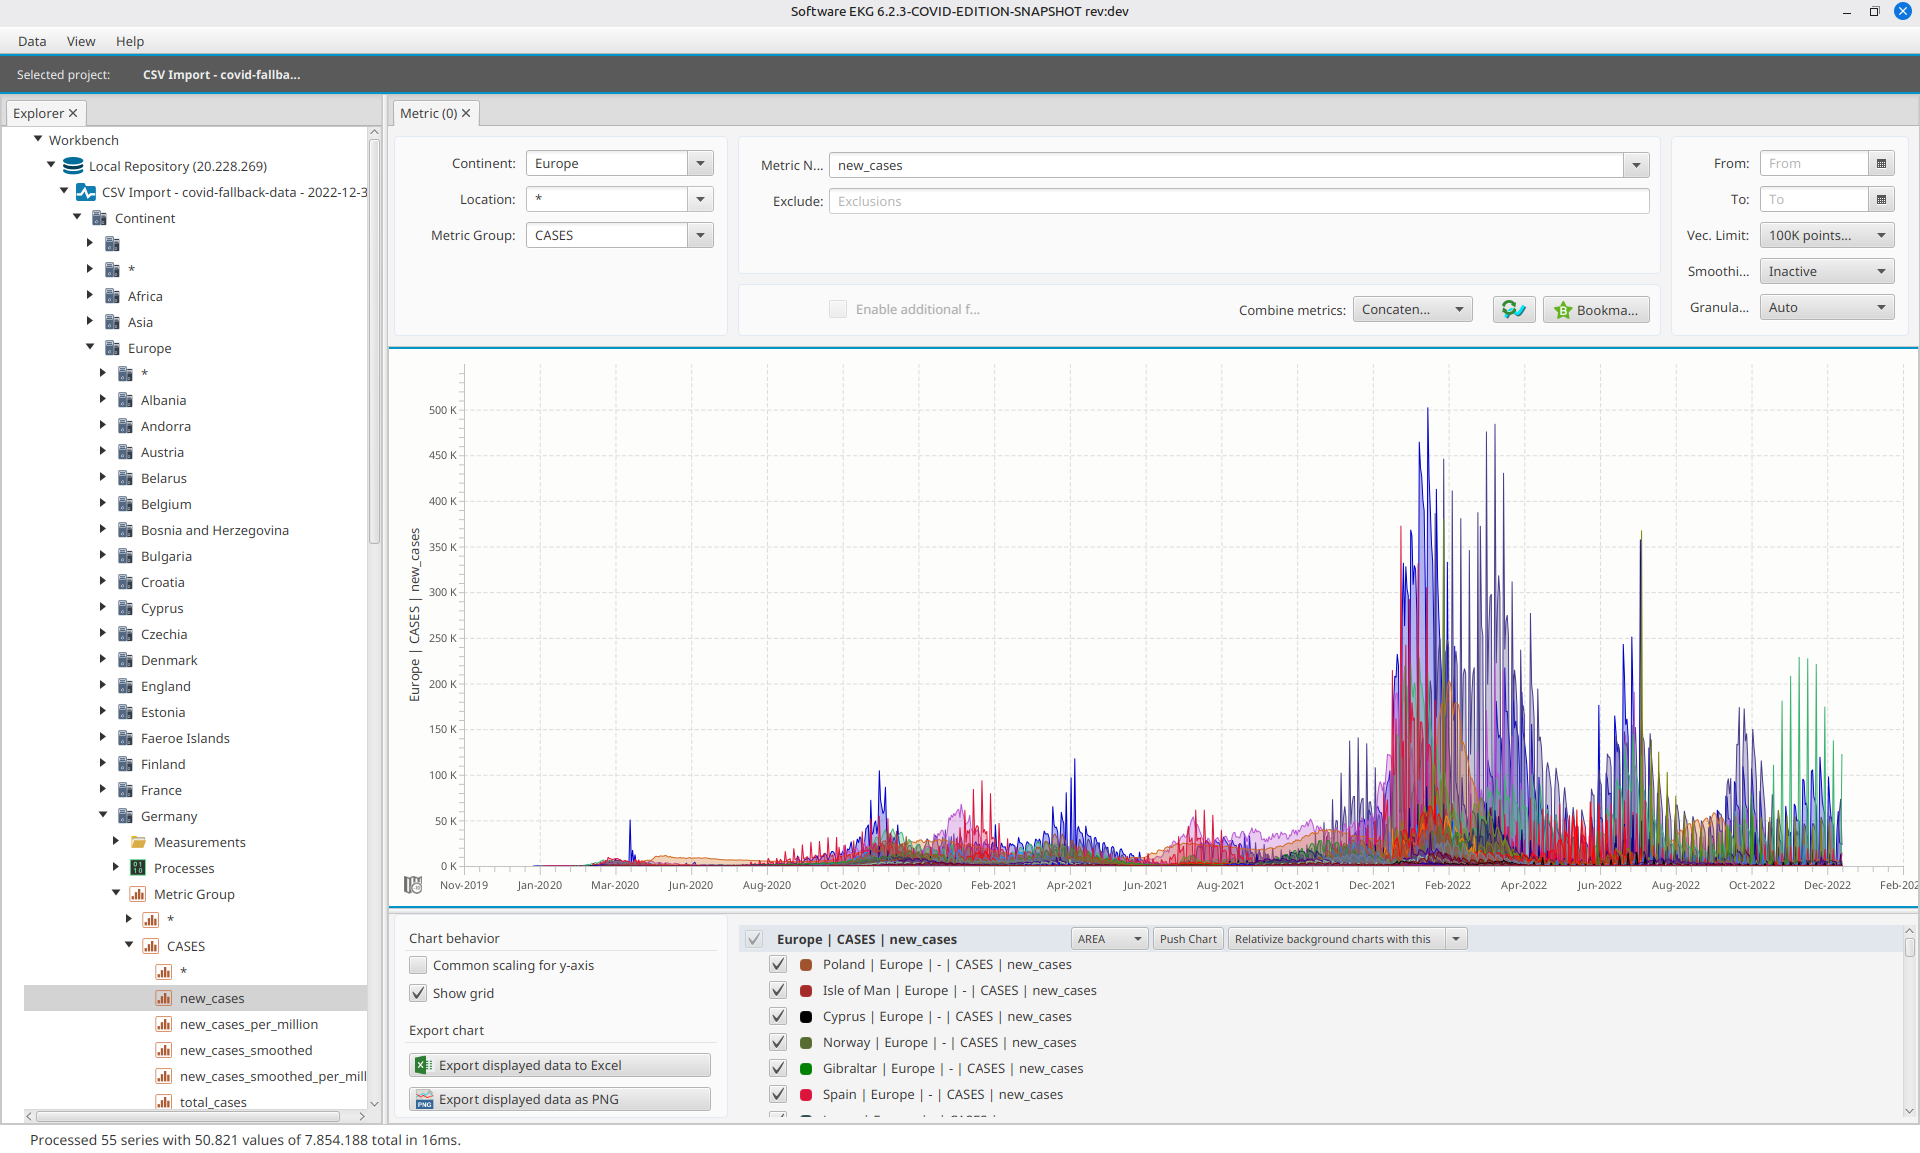Click the chart axis settings icon near Nov-2019
1920x1153 pixels.
[413, 885]
